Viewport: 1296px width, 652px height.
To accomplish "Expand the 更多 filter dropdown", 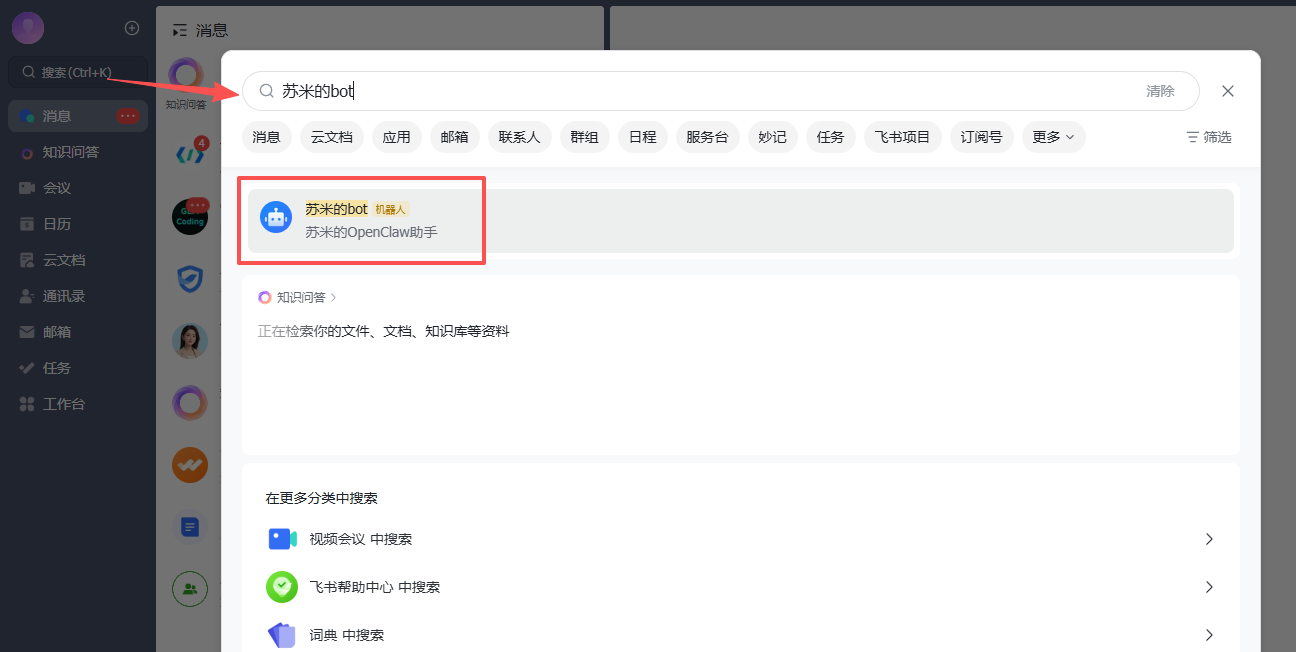I will point(1053,137).
